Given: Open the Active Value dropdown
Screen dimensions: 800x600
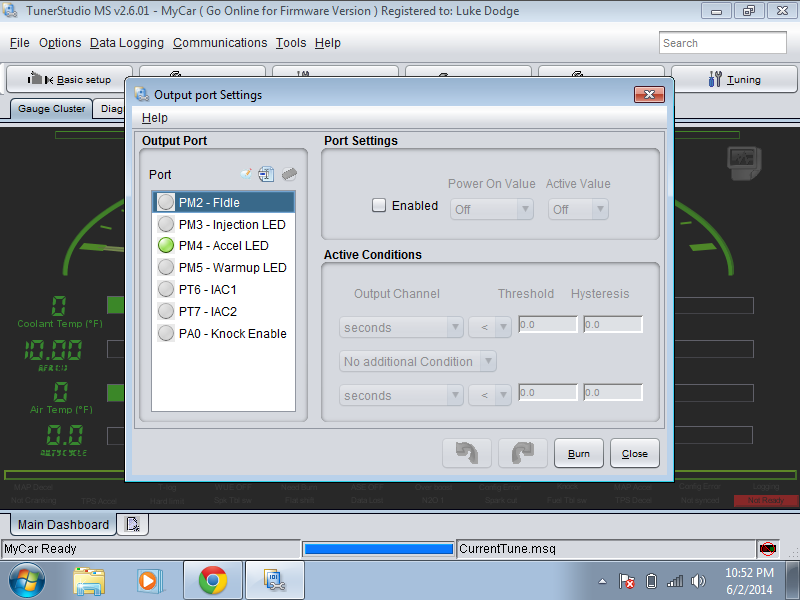Looking at the screenshot, I should click(x=578, y=209).
